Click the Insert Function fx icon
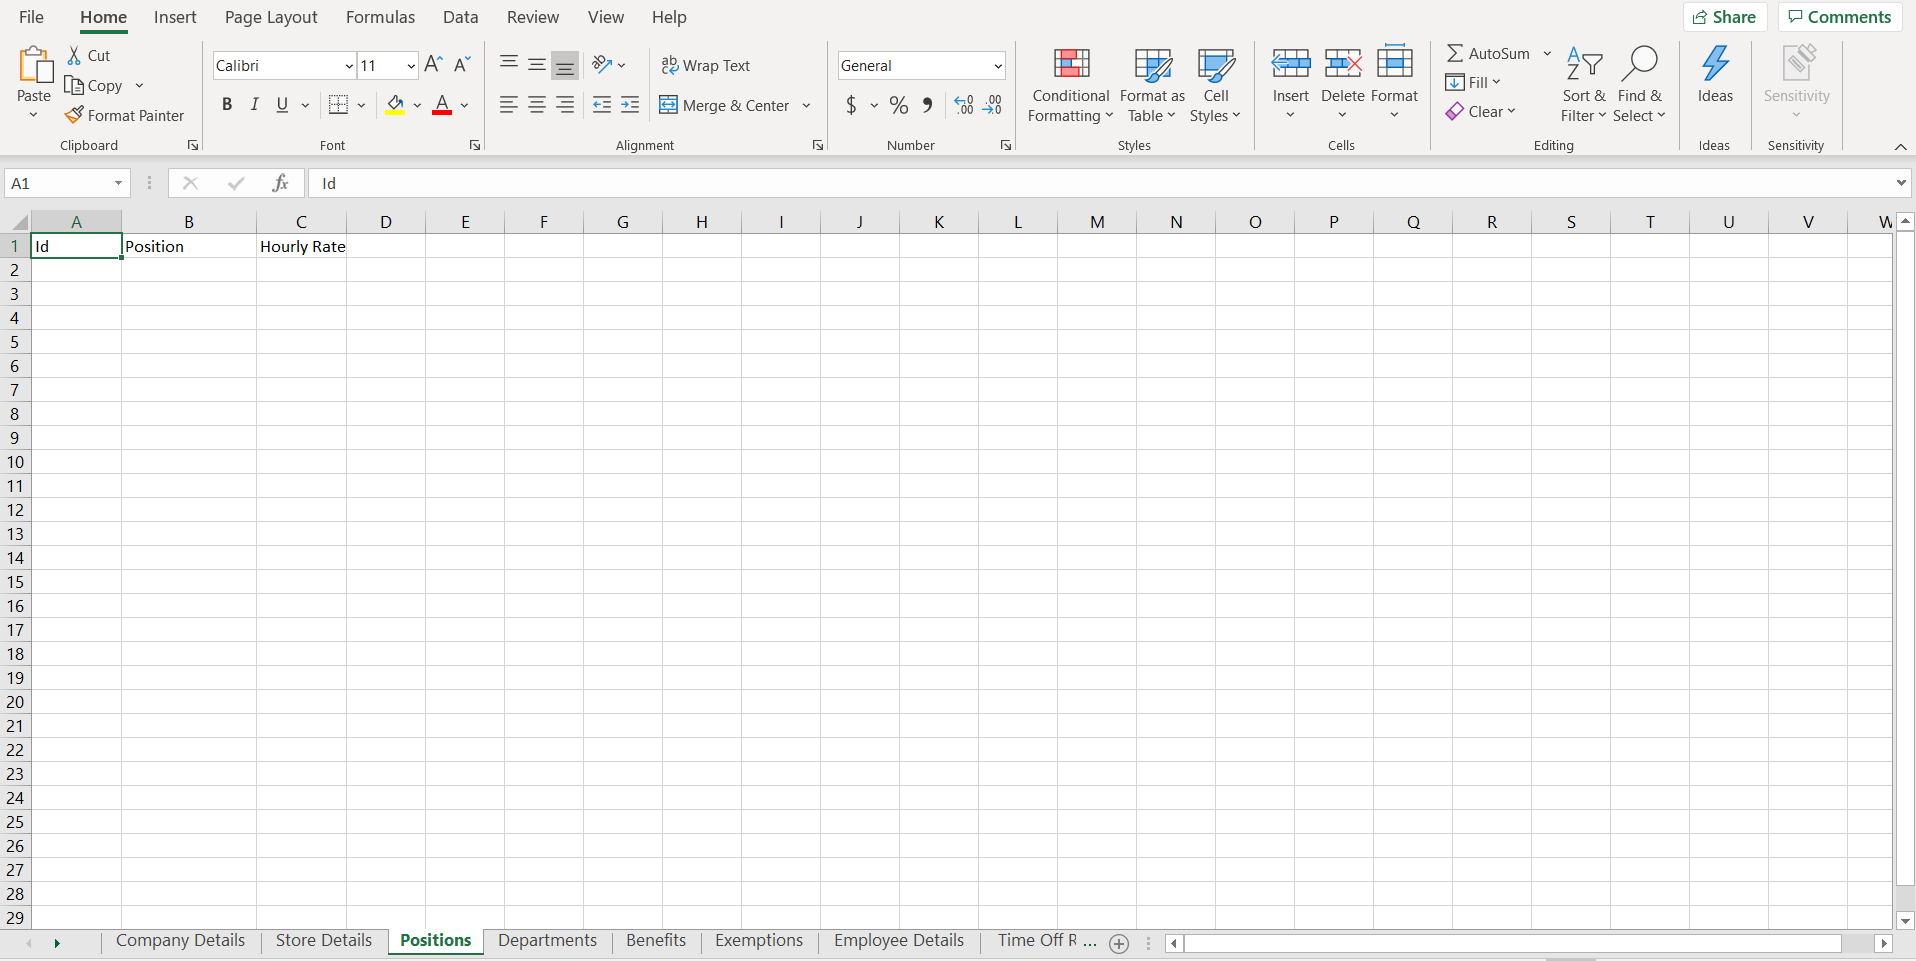The height and width of the screenshot is (961, 1916). click(280, 183)
